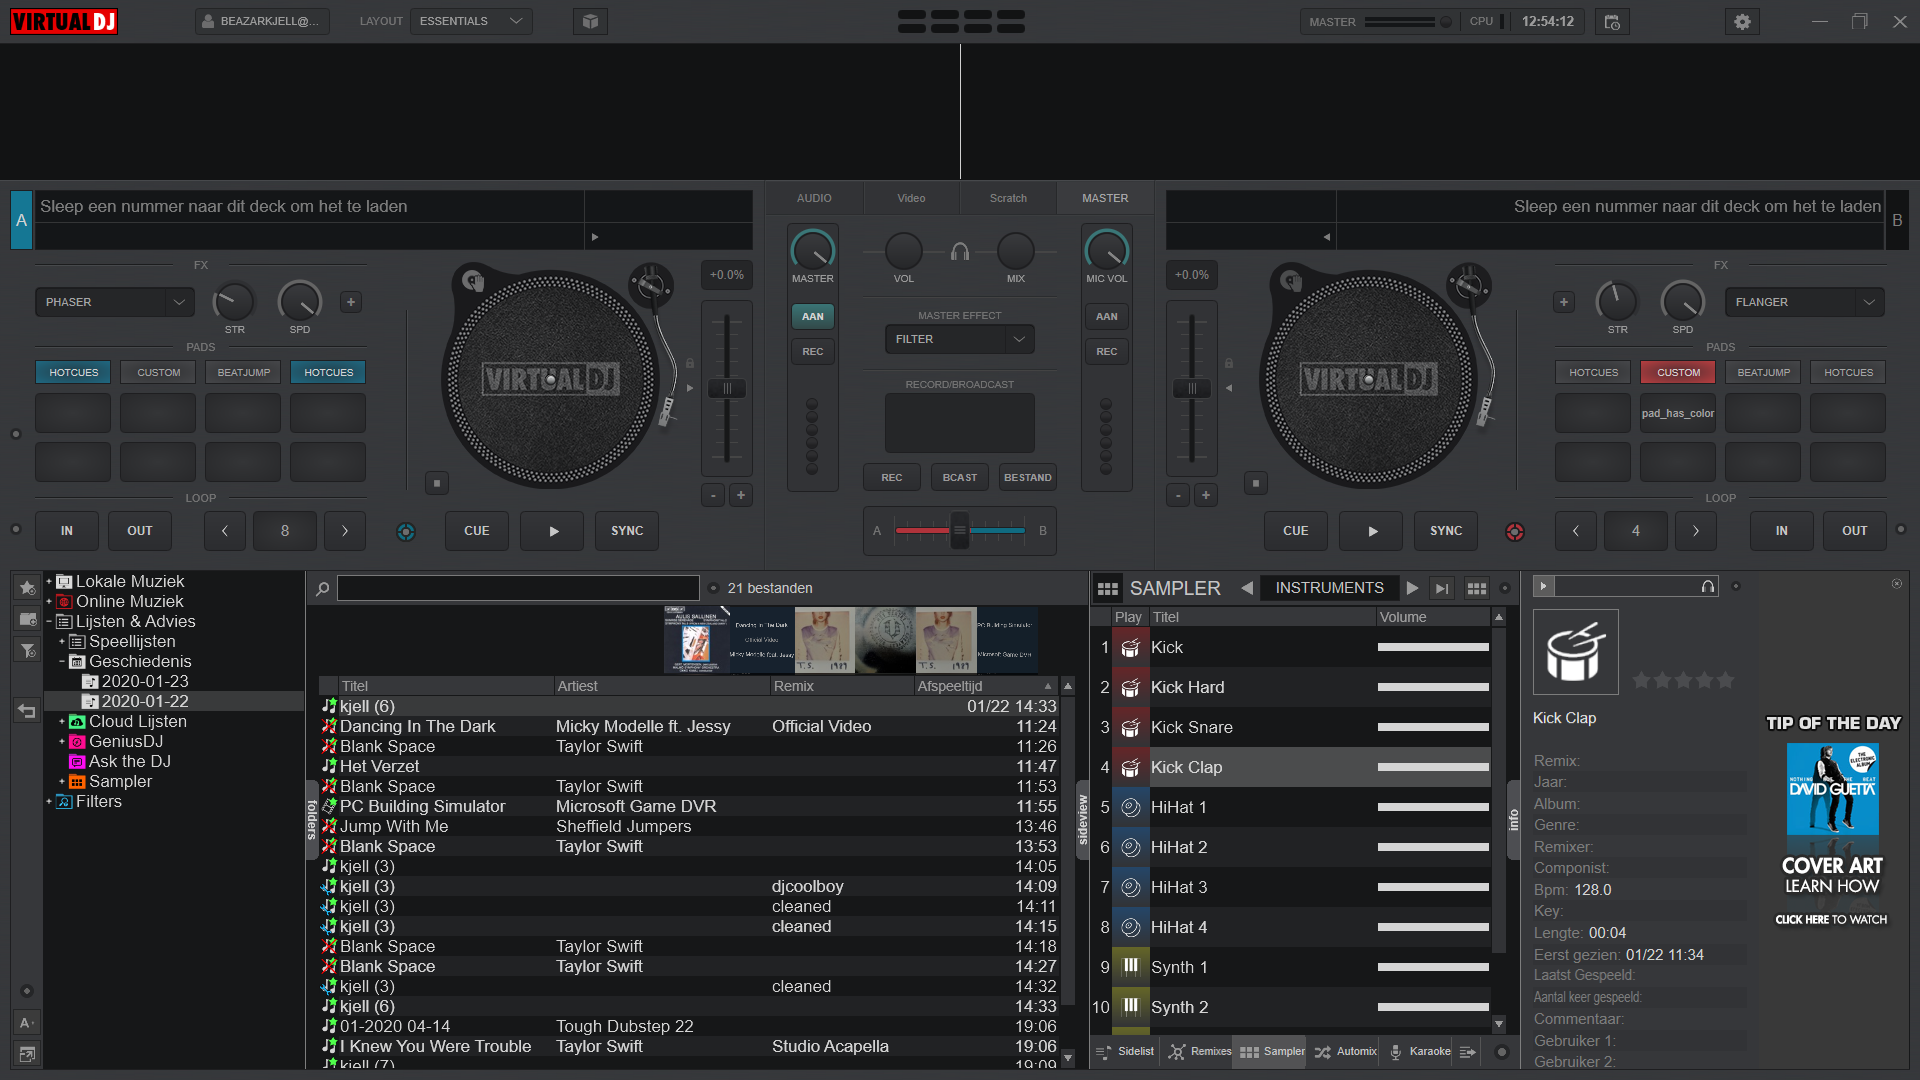
Task: Switch to the Scratch mixer tab
Action: point(1008,198)
